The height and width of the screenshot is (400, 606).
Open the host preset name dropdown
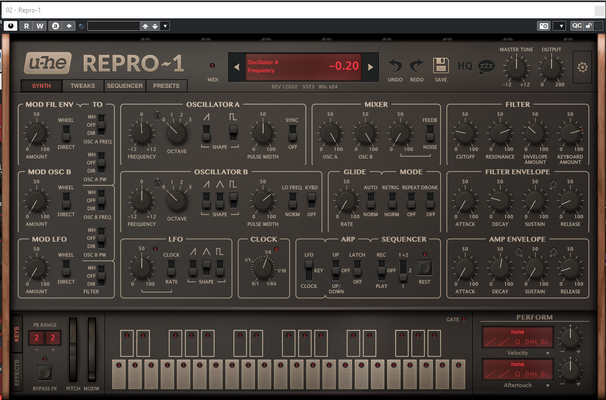[114, 25]
